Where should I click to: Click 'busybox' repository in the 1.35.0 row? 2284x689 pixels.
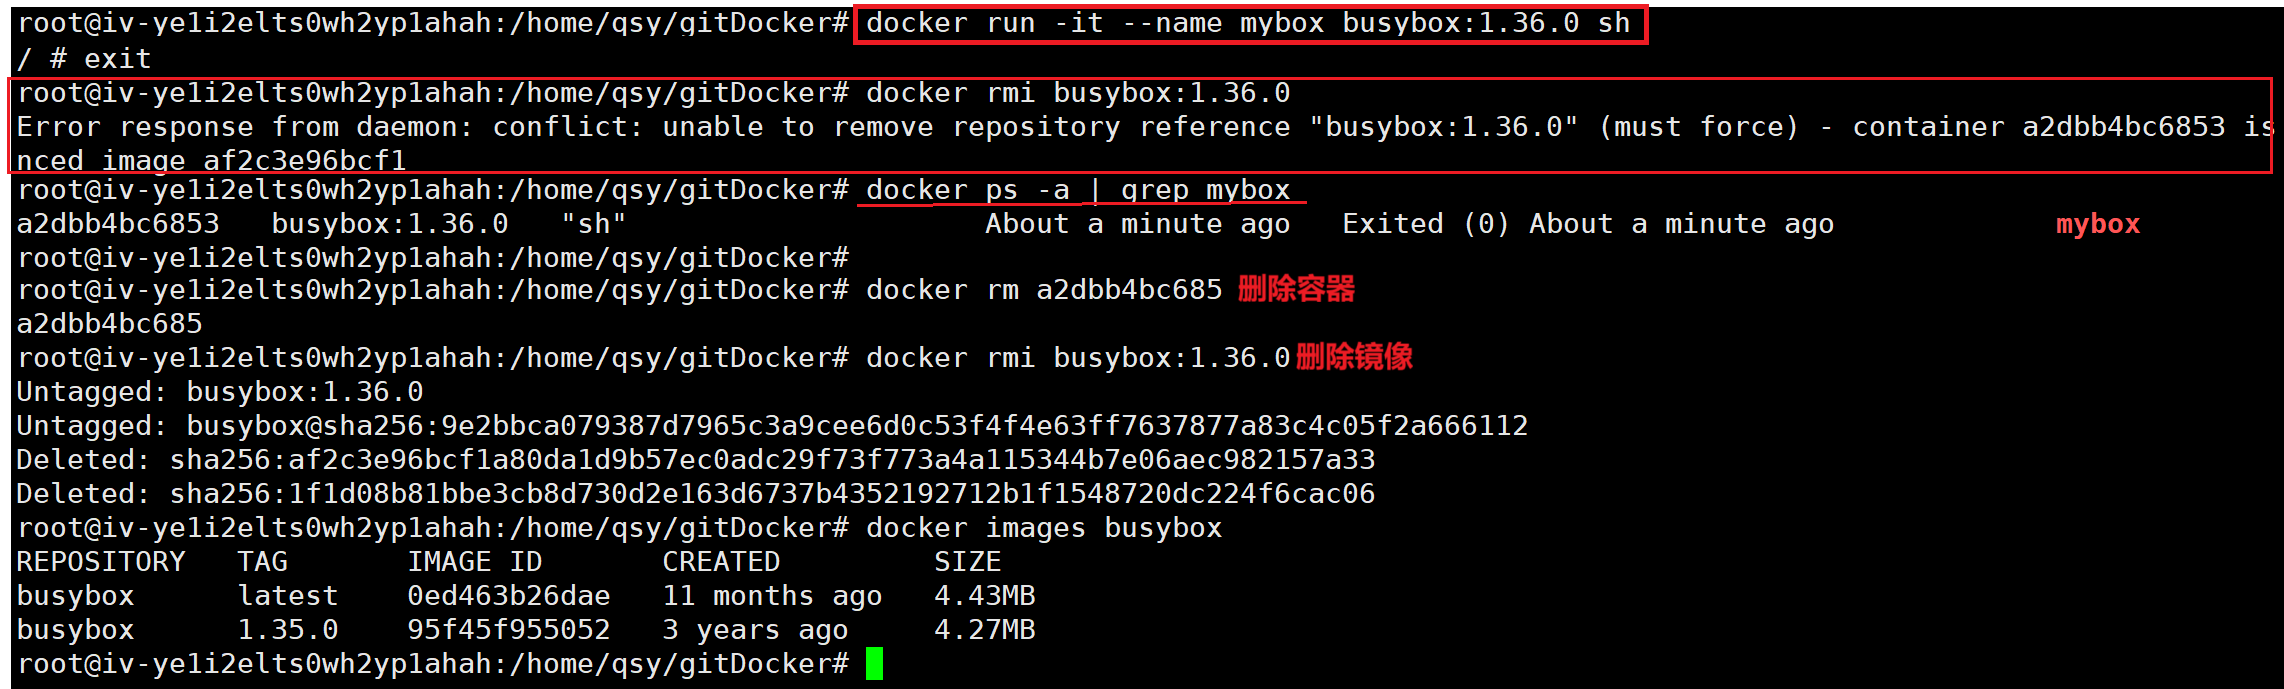coord(76,630)
